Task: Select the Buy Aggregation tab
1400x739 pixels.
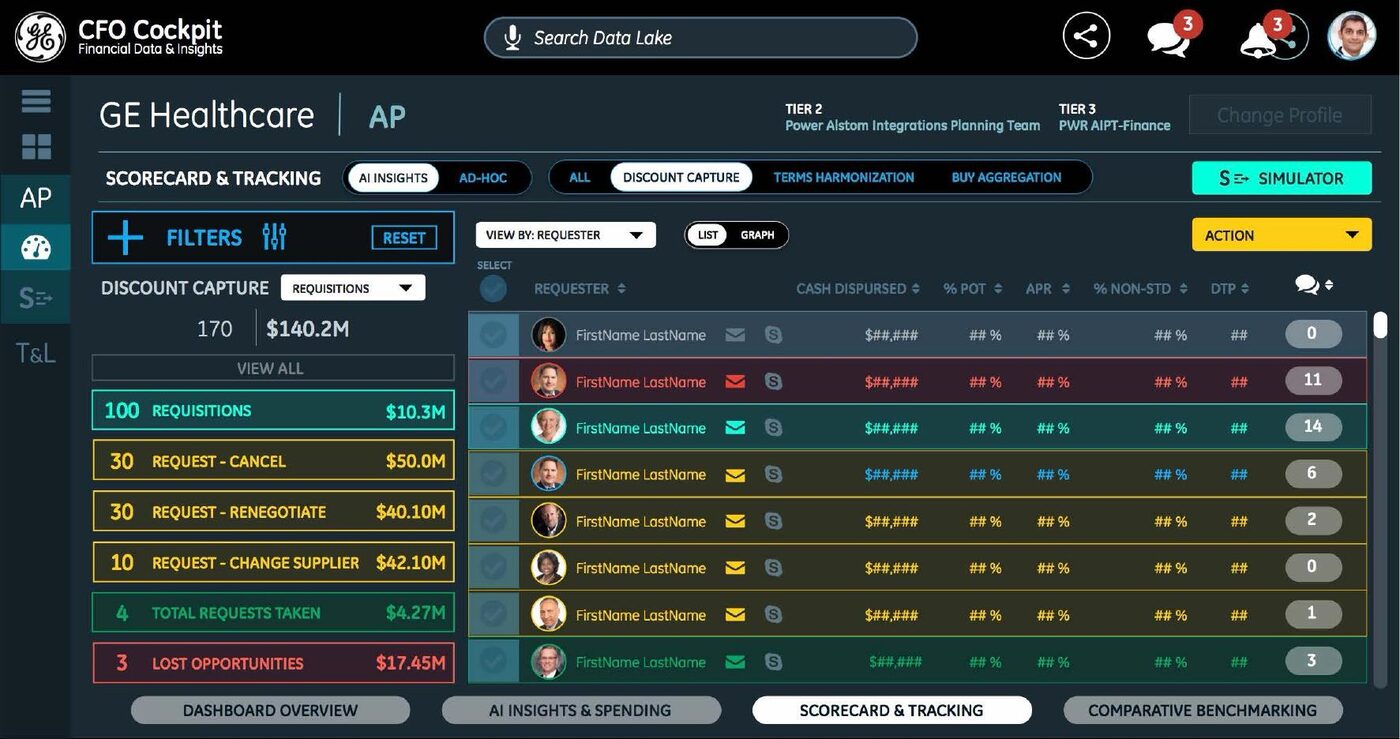Action: click(x=1006, y=178)
